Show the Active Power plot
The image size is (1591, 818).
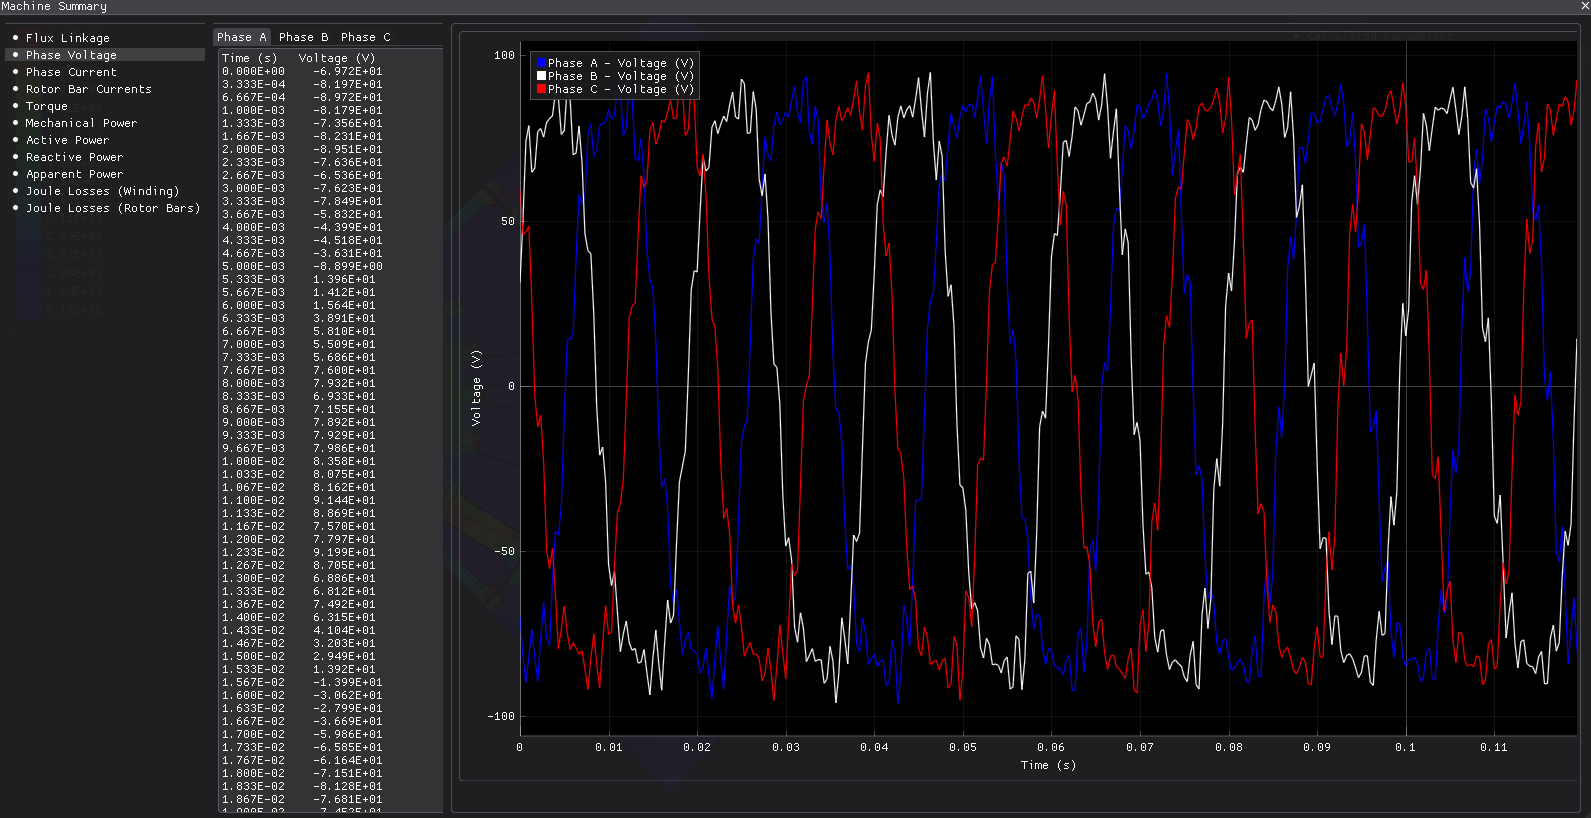[x=68, y=140]
